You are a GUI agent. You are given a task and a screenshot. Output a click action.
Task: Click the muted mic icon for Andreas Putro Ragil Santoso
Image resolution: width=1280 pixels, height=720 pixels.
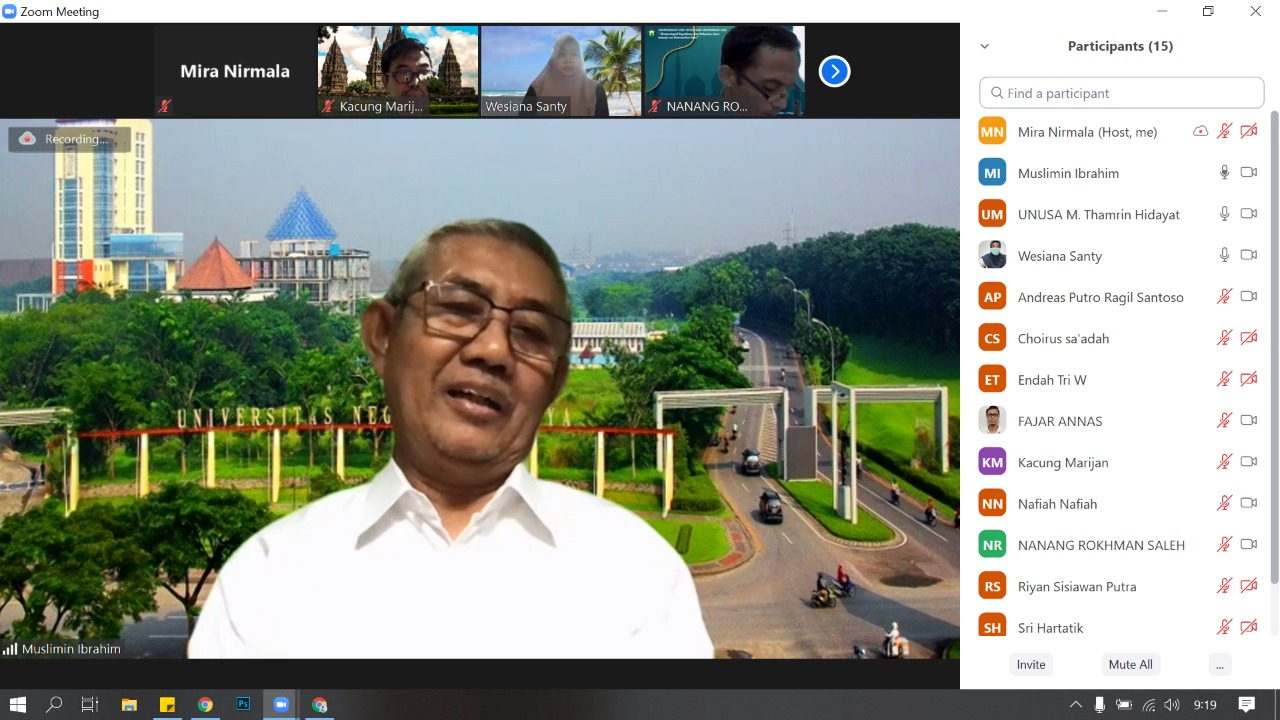tap(1224, 296)
